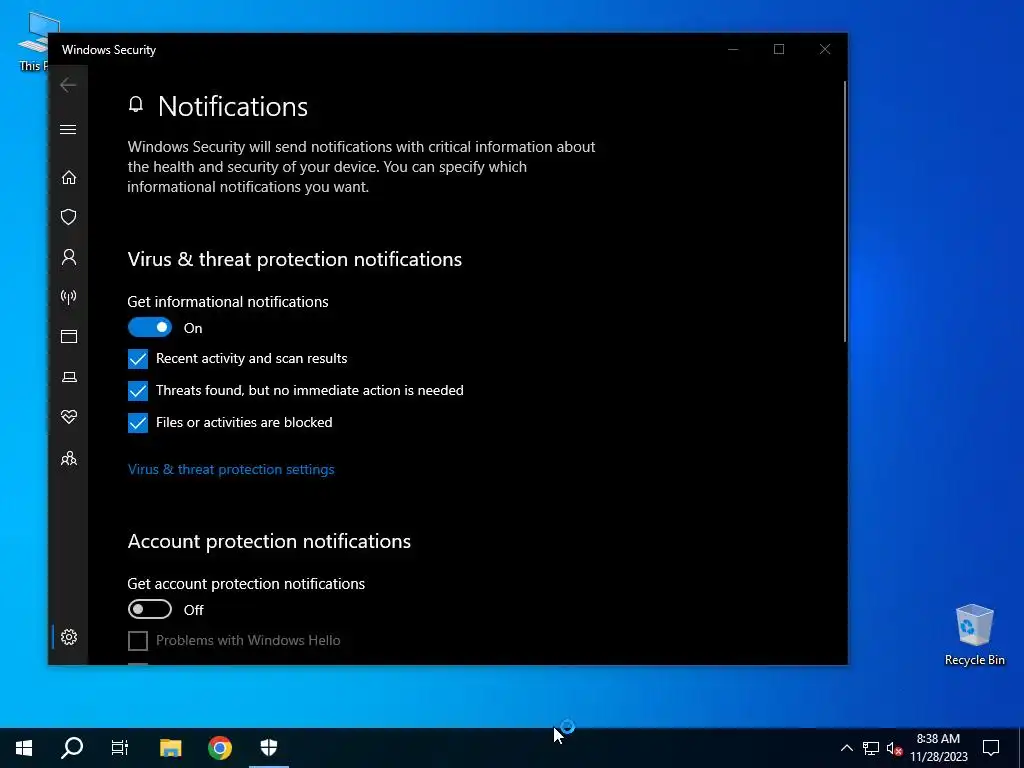Click Account protection notifications heading
The height and width of the screenshot is (768, 1024).
tap(269, 541)
